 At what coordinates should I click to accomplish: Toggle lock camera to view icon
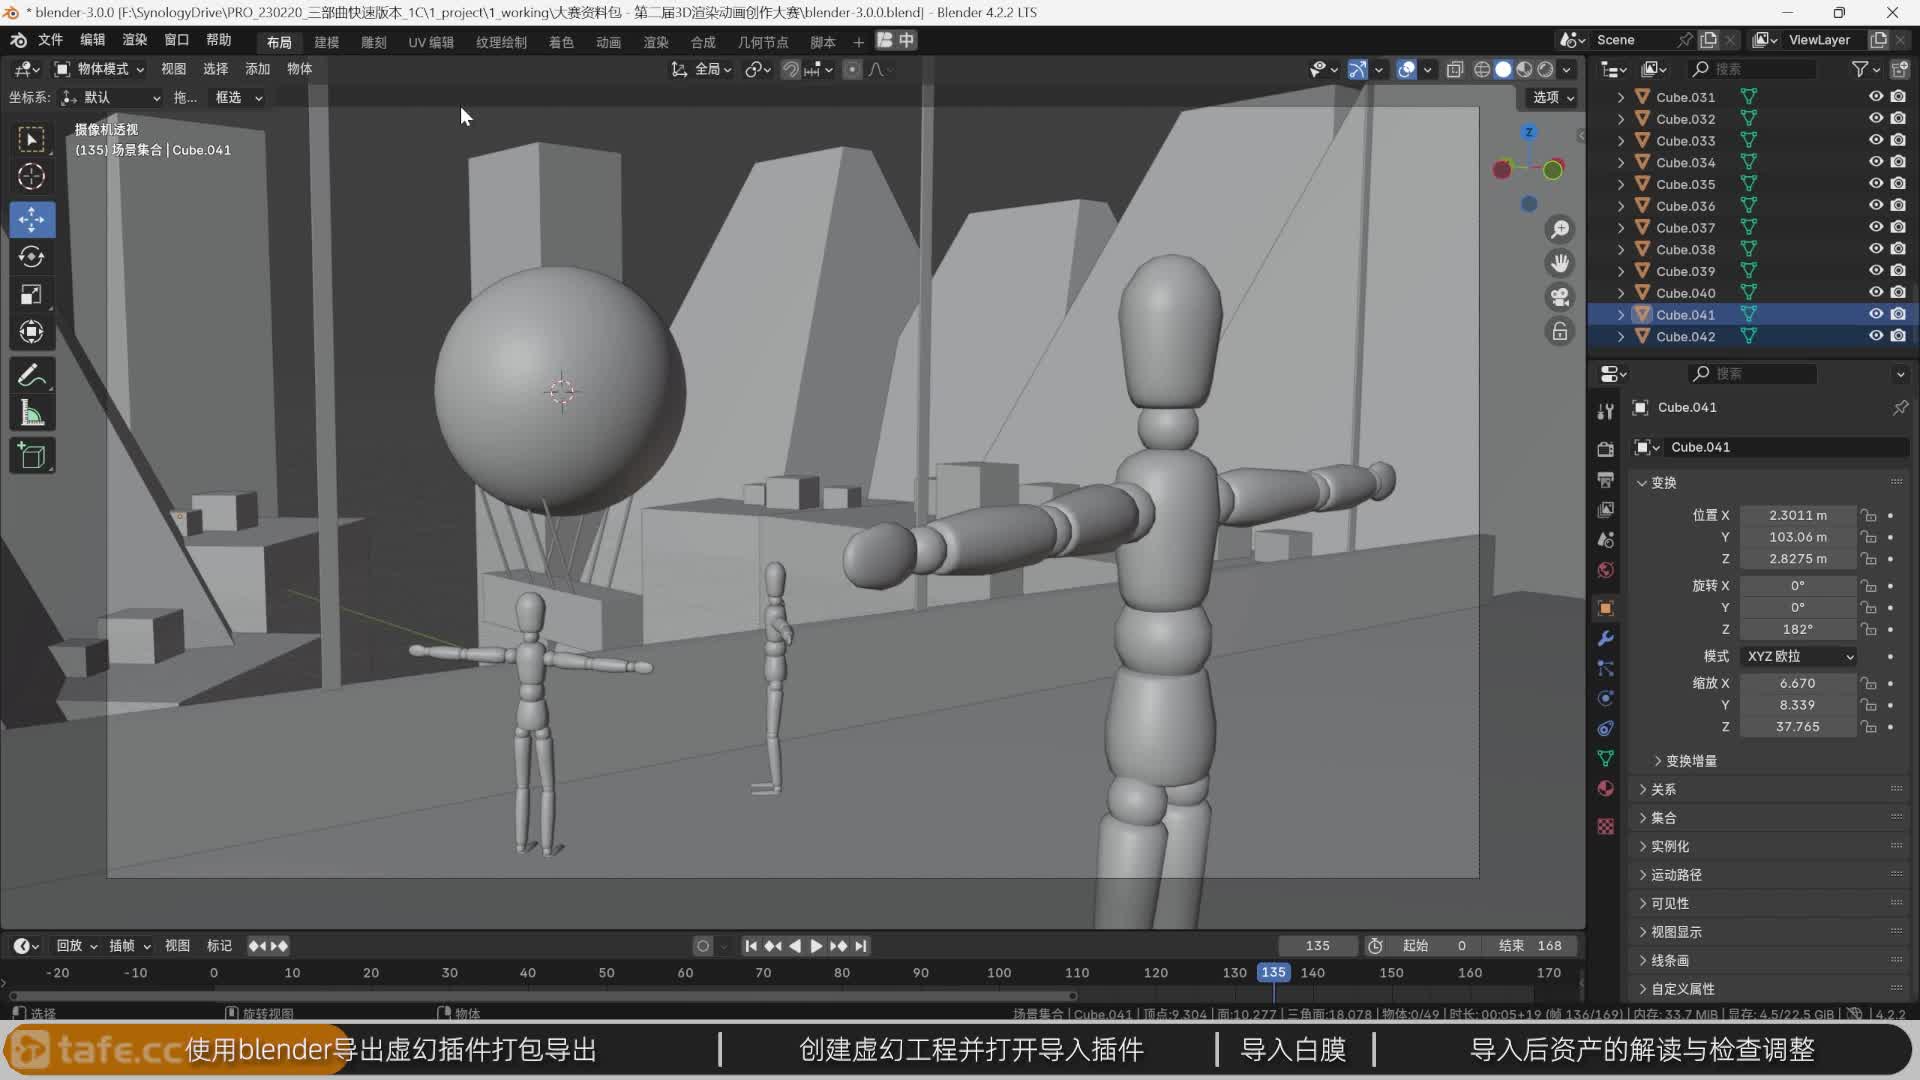click(x=1559, y=331)
